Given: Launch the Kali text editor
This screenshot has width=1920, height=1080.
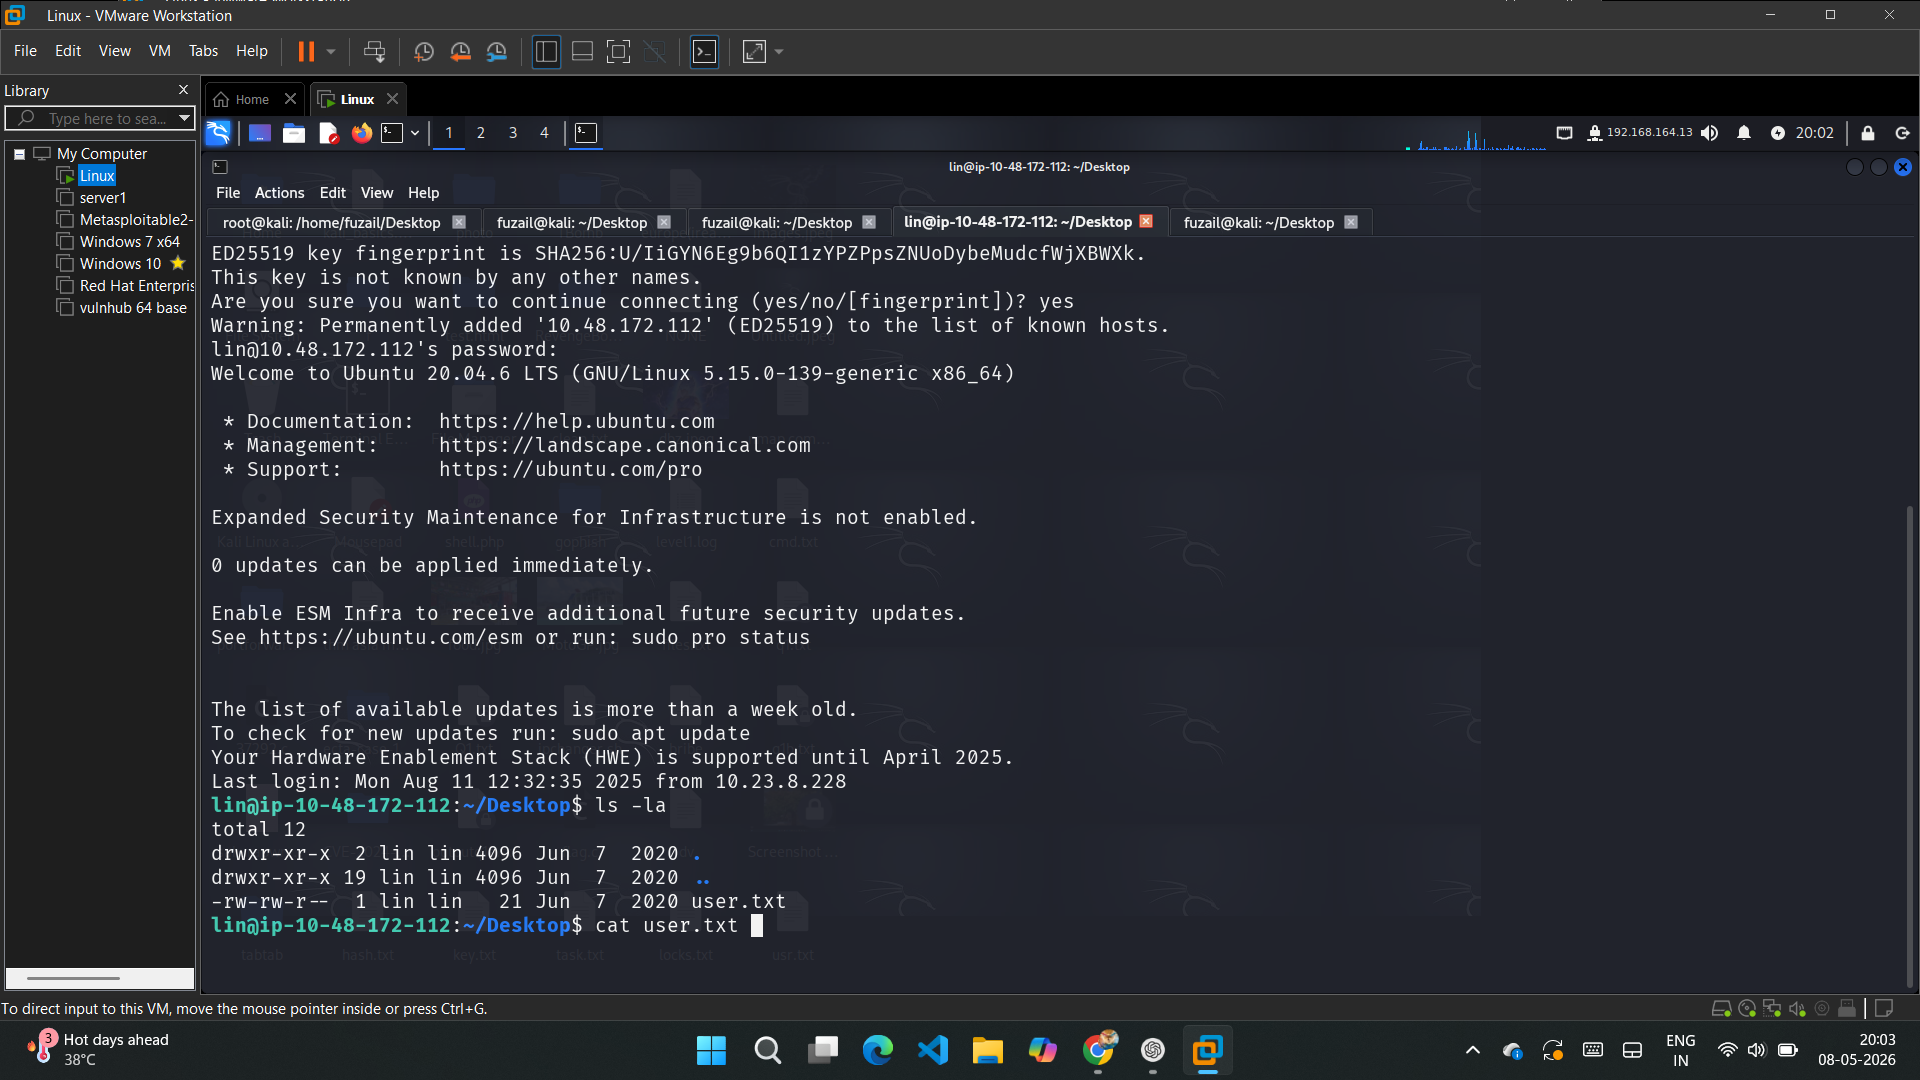Looking at the screenshot, I should pos(328,133).
